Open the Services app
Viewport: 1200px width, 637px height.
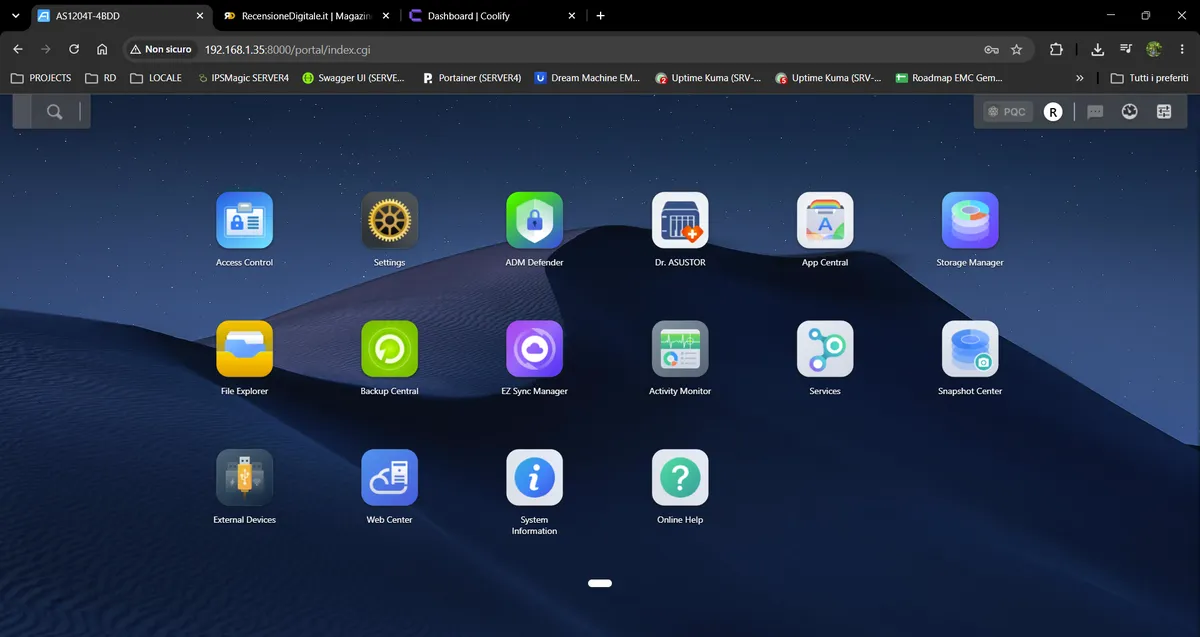point(825,349)
